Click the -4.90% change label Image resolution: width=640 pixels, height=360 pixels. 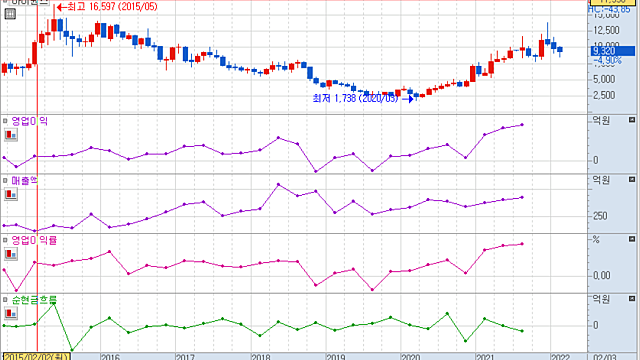click(607, 61)
